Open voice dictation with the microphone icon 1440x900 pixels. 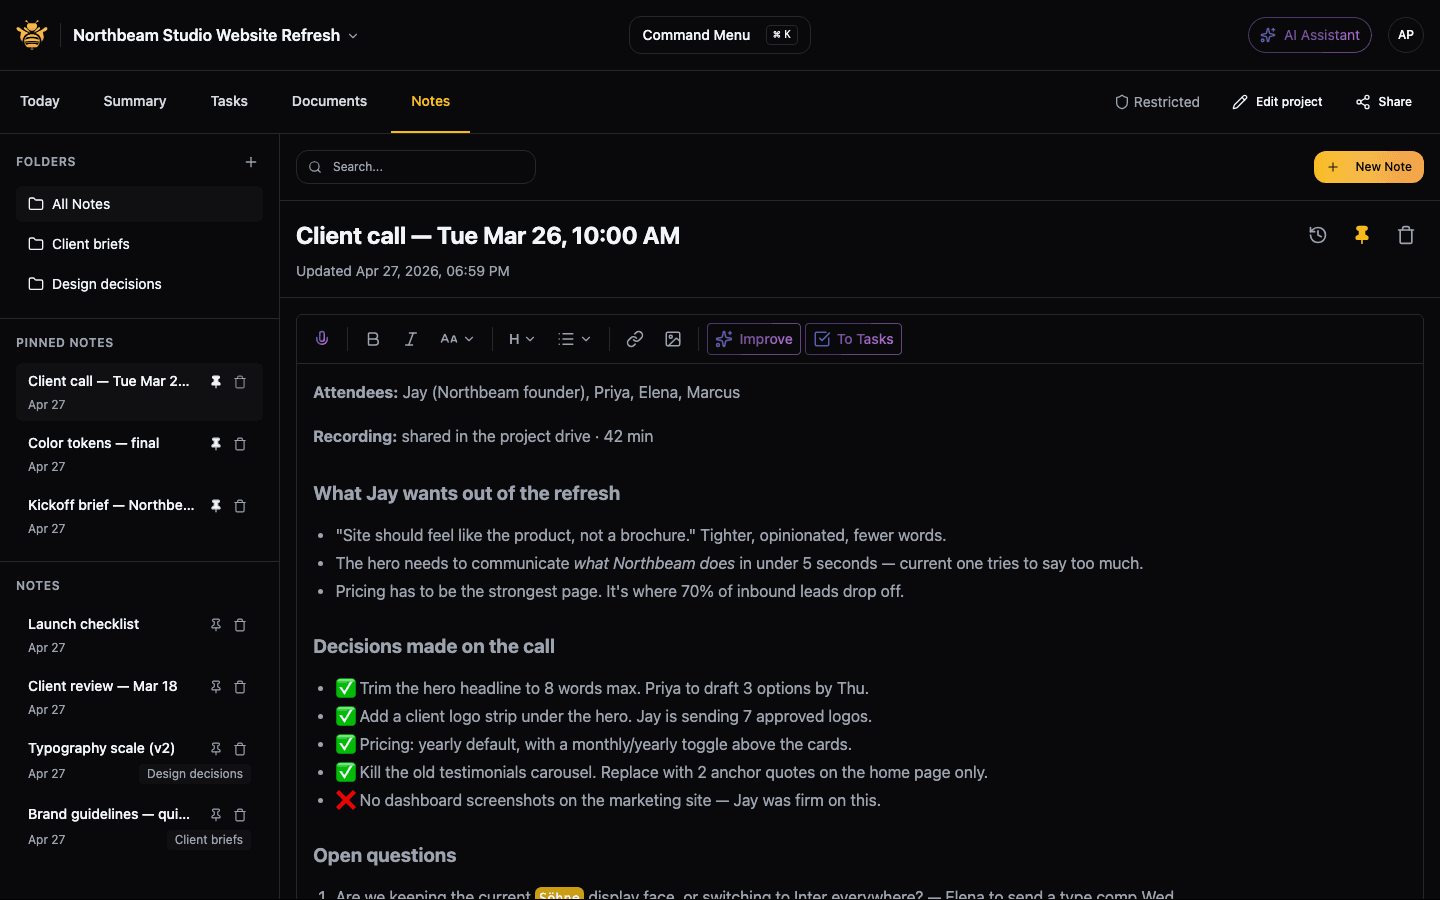pyautogui.click(x=322, y=338)
